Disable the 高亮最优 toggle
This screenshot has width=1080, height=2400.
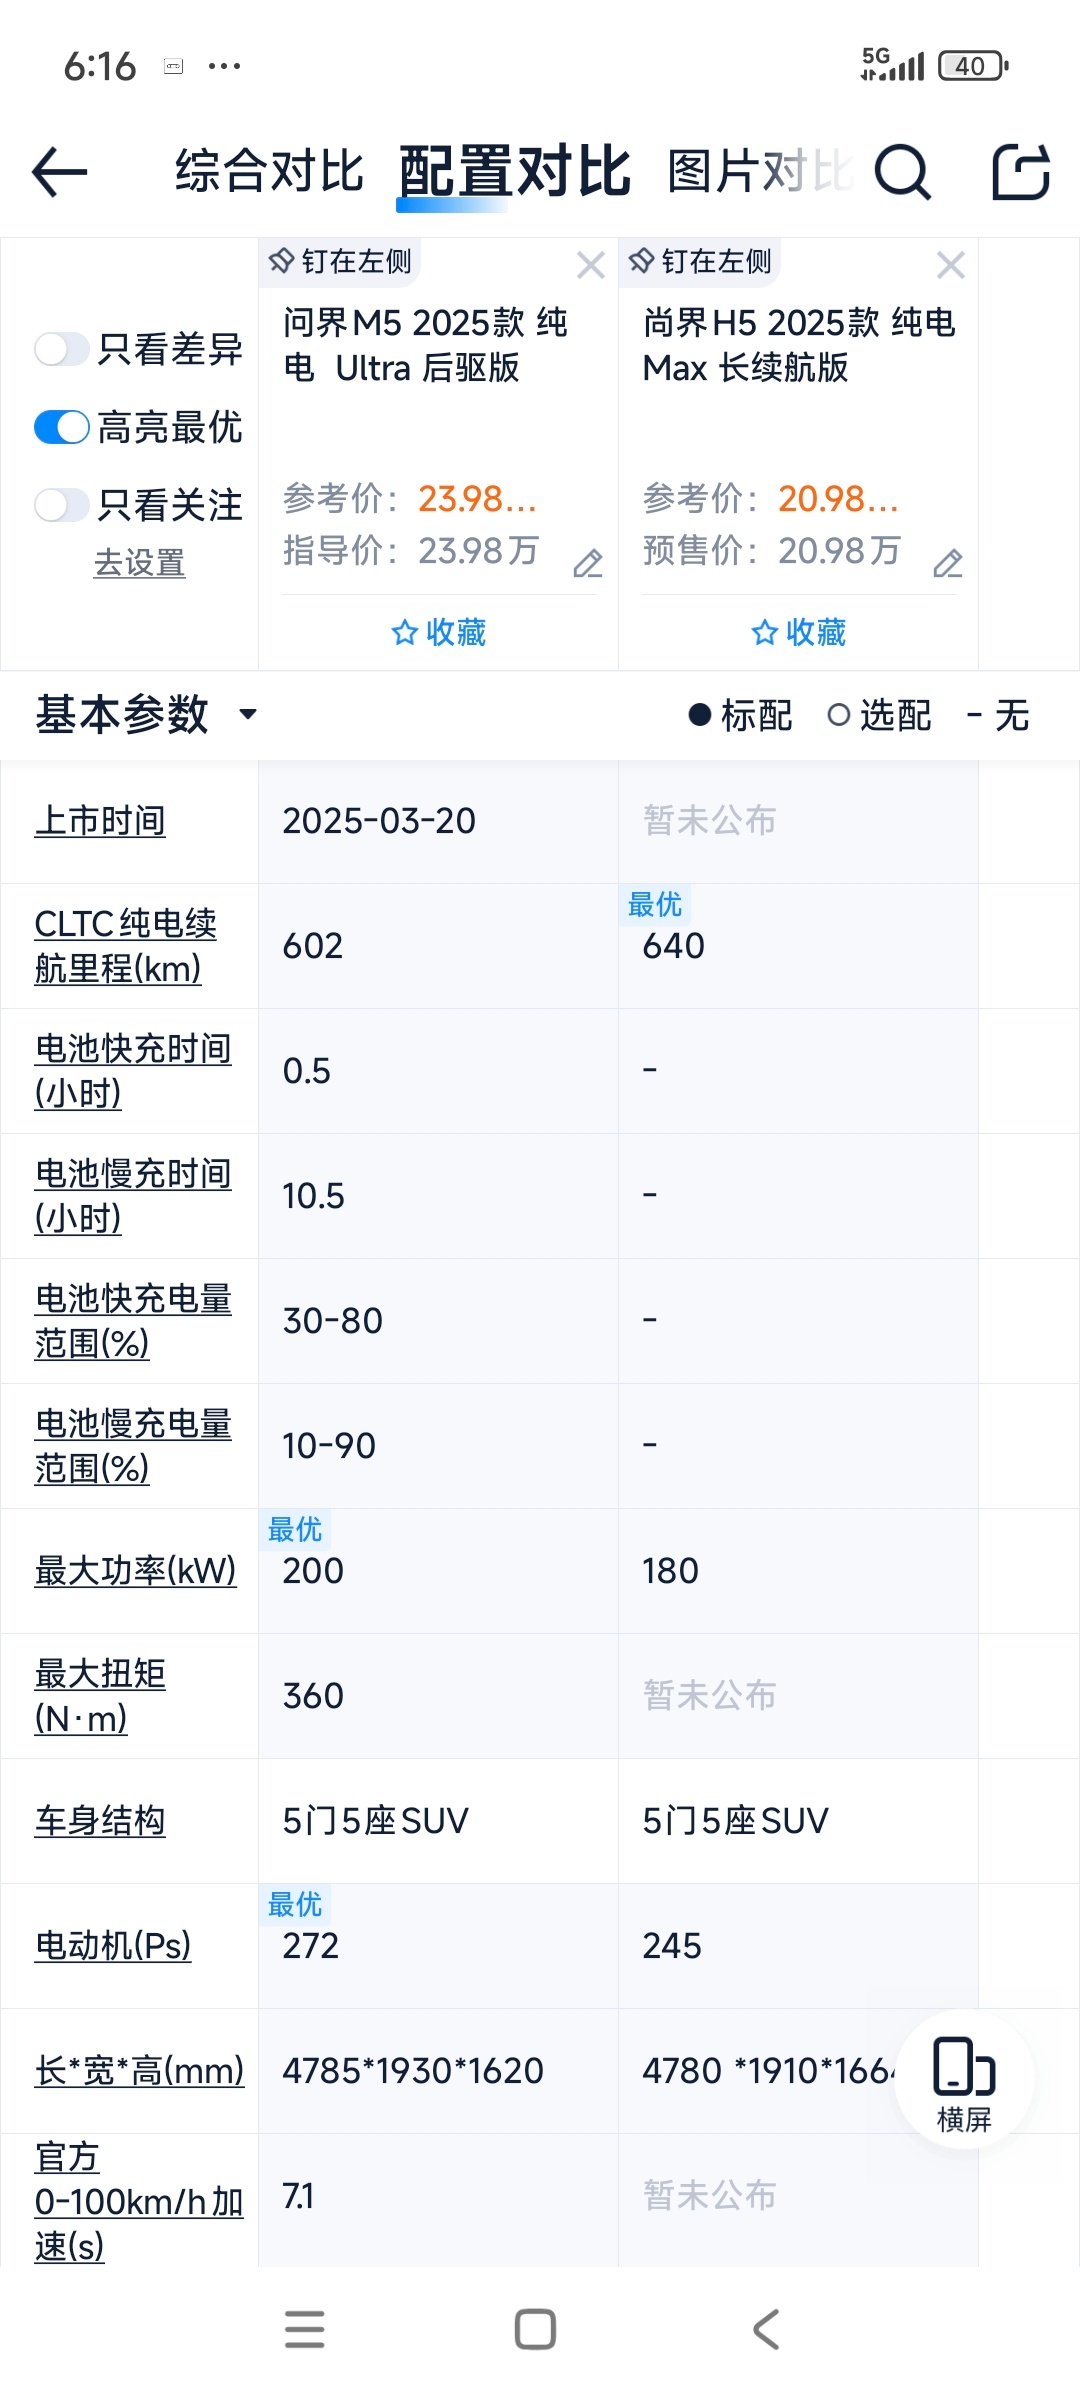pos(62,427)
